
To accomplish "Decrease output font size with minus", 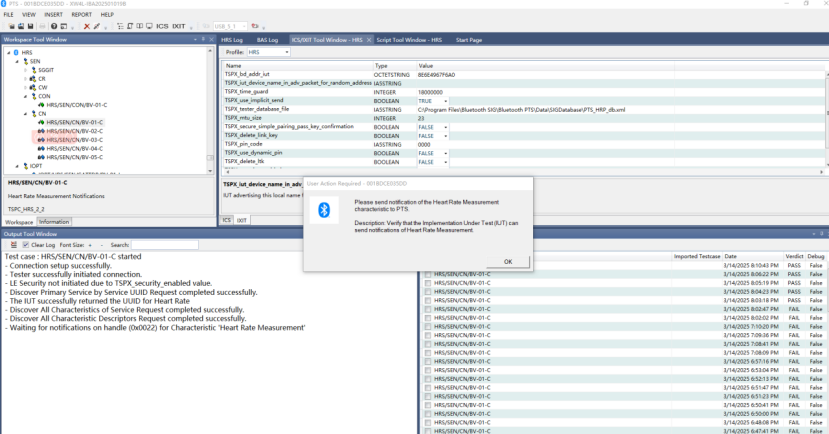I will click(x=102, y=245).
